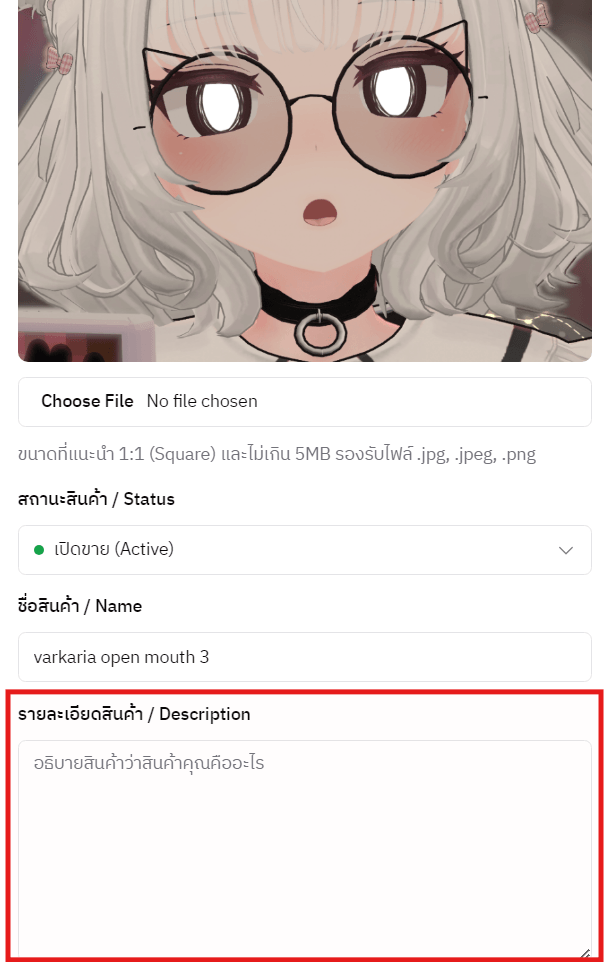Click the collar ring in preview image
Screen dimensions: 607x962
pos(320,332)
